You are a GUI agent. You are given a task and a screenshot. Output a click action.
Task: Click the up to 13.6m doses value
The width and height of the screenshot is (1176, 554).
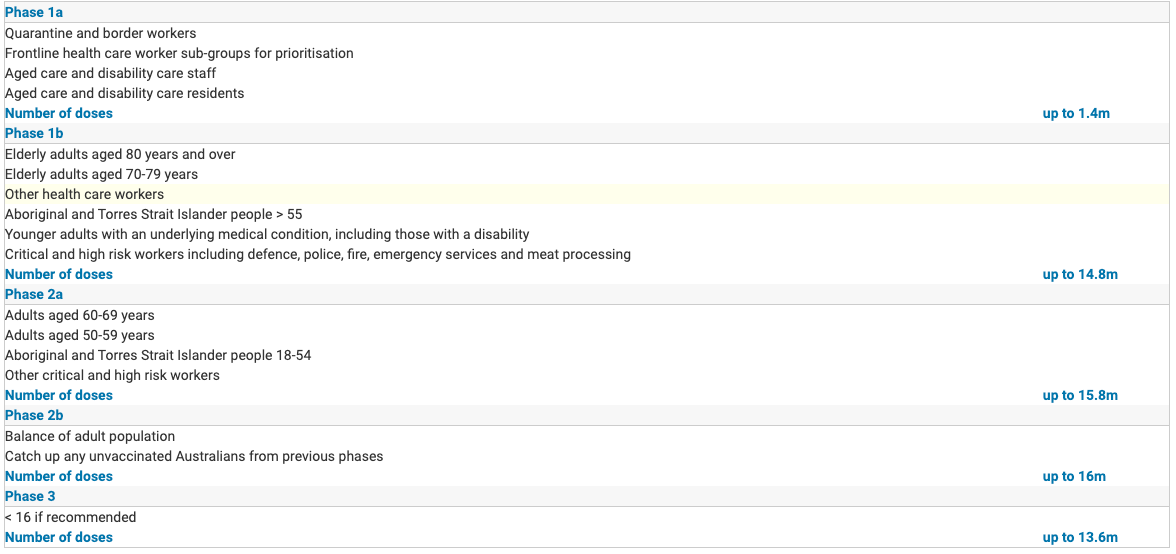1080,537
